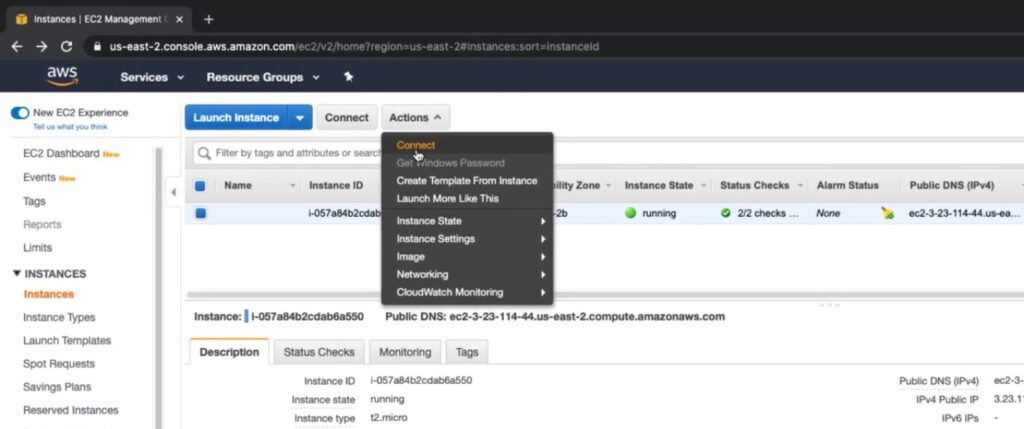The width and height of the screenshot is (1024, 429).
Task: Reload the page with the refresh icon
Action: [66, 46]
